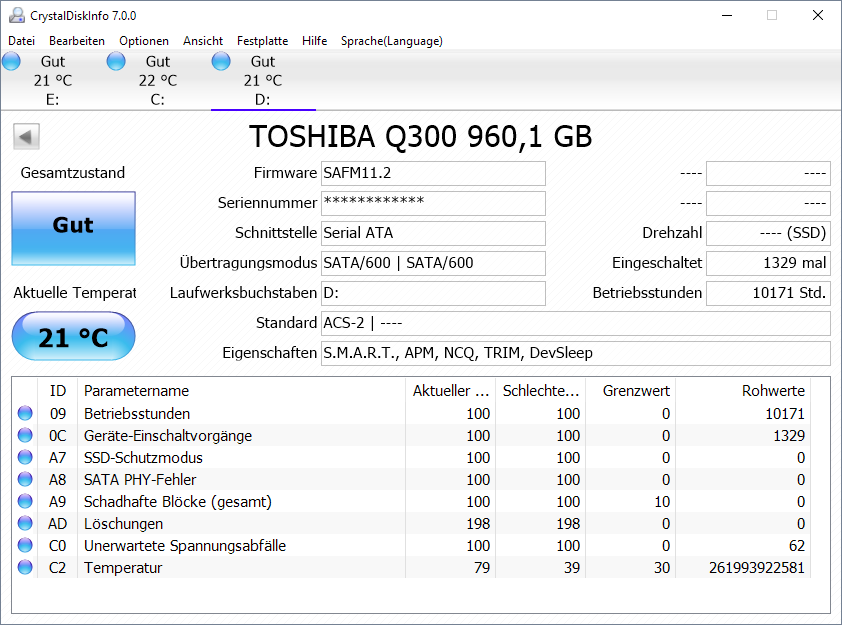842x625 pixels.
Task: Click status orb of Betriebsstunden row
Action: 25,413
